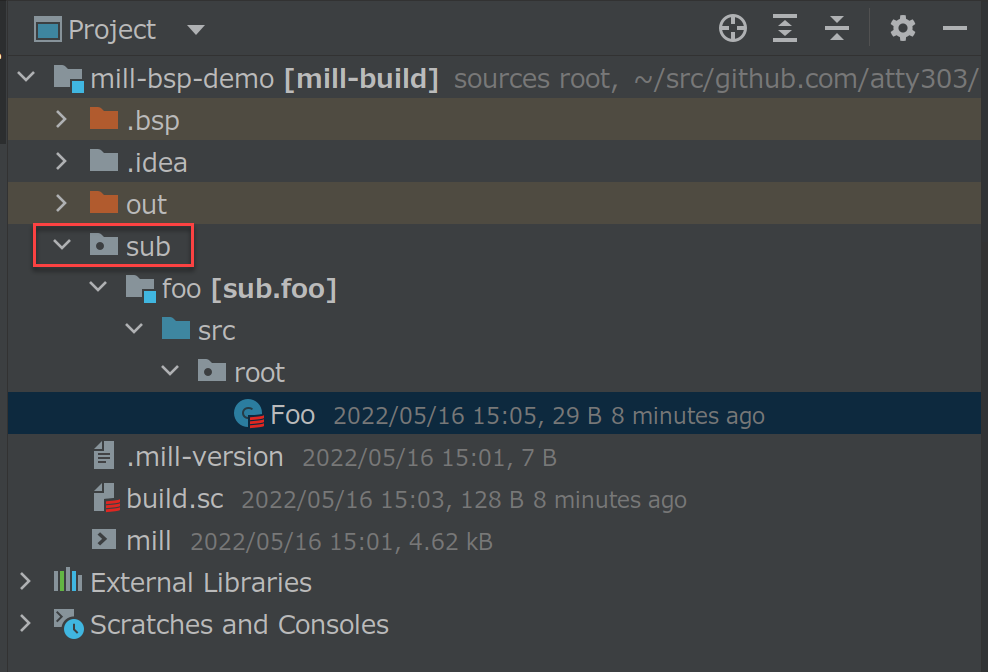Viewport: 988px width, 672px height.
Task: Open the Project panel options gear
Action: pyautogui.click(x=902, y=28)
